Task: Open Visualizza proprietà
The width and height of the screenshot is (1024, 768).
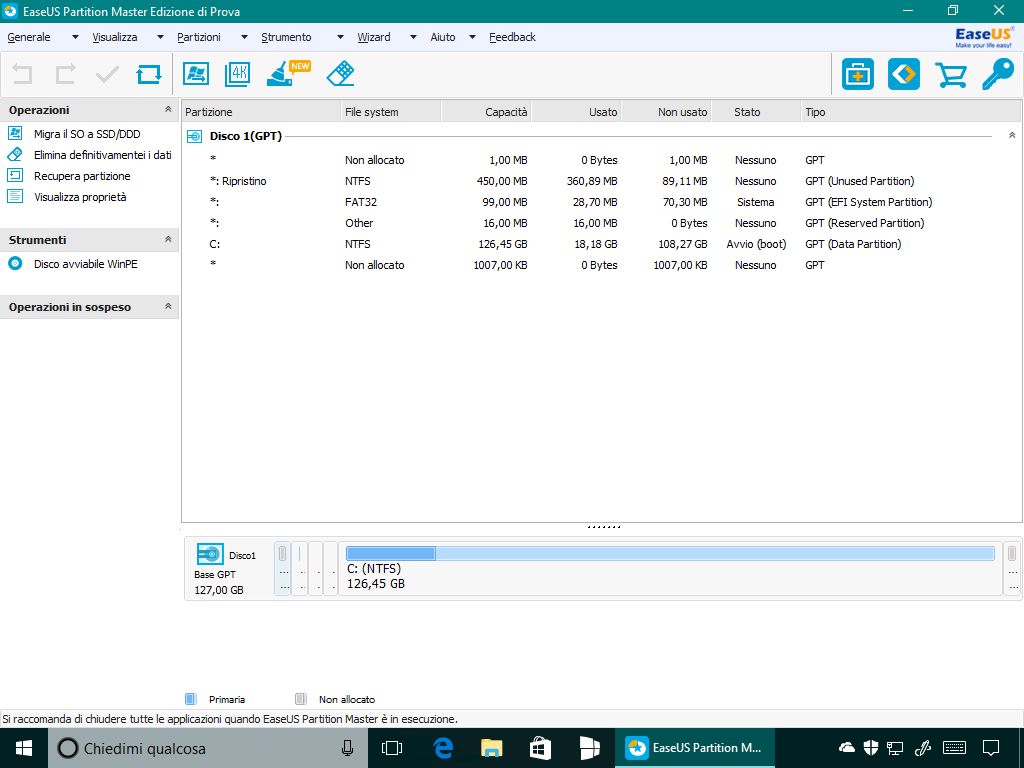Action: 80,197
